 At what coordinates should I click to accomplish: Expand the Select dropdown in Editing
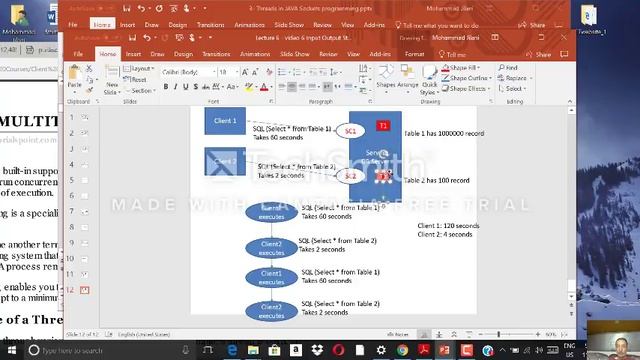513,88
